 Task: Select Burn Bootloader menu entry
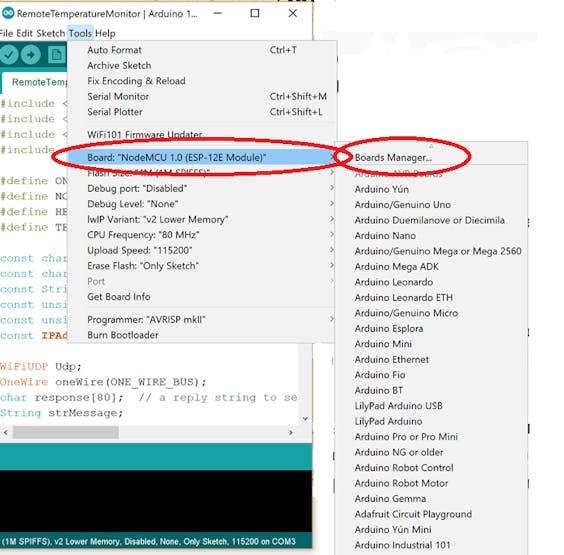tap(202, 335)
